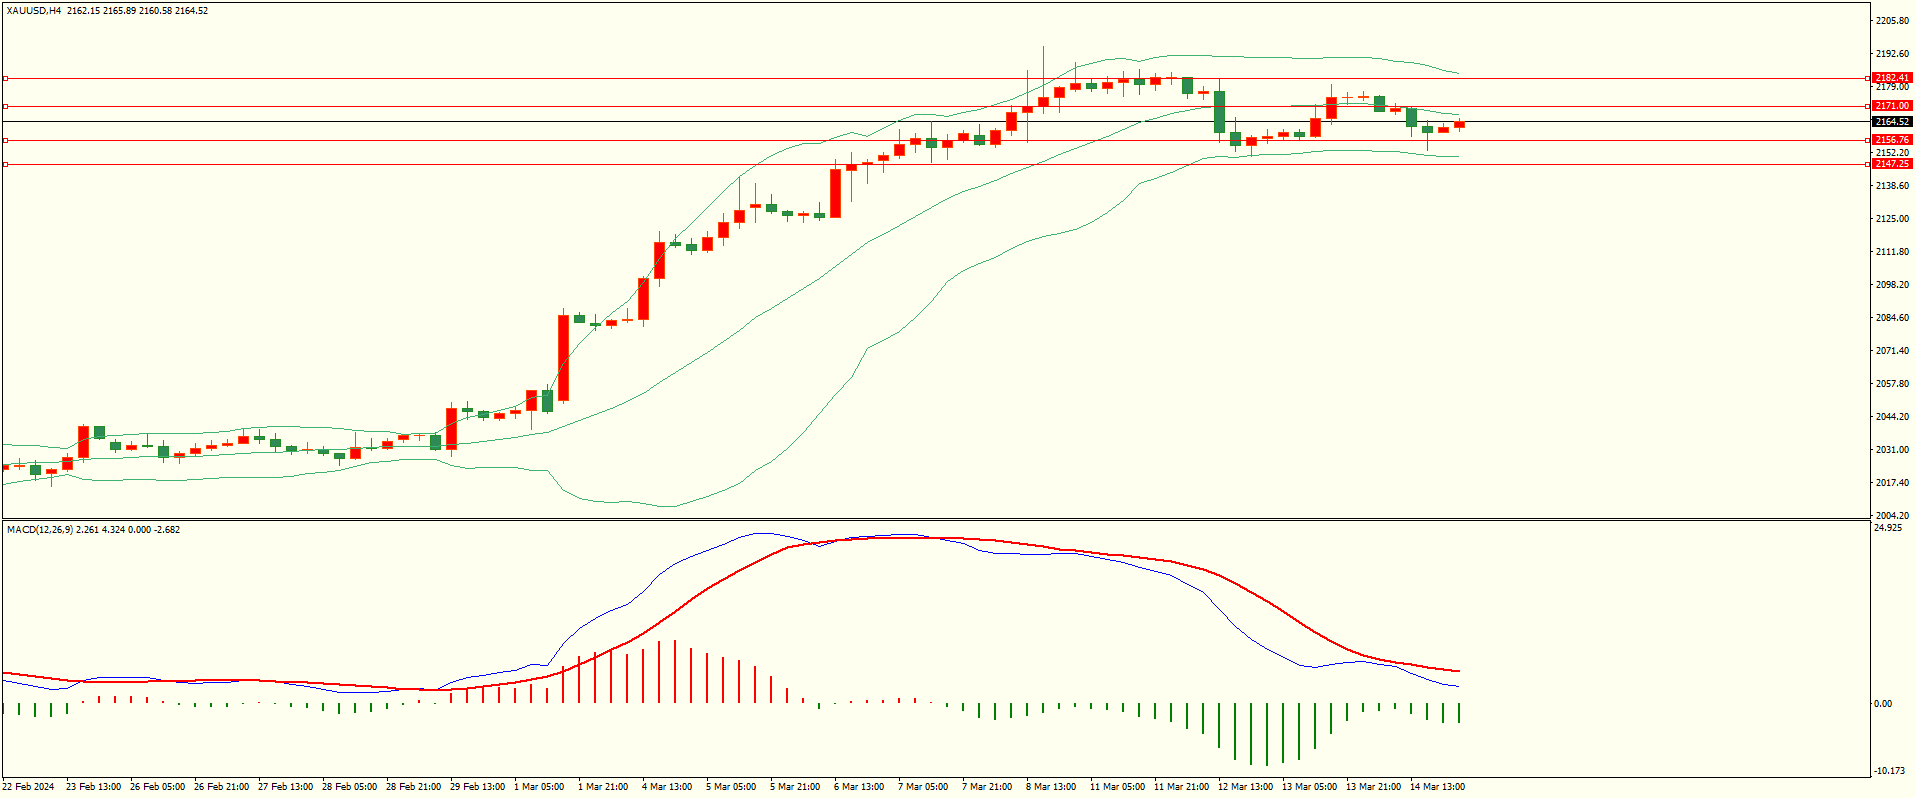Select the red horizontal line at 2182.41
1916x798 pixels.
point(935,78)
